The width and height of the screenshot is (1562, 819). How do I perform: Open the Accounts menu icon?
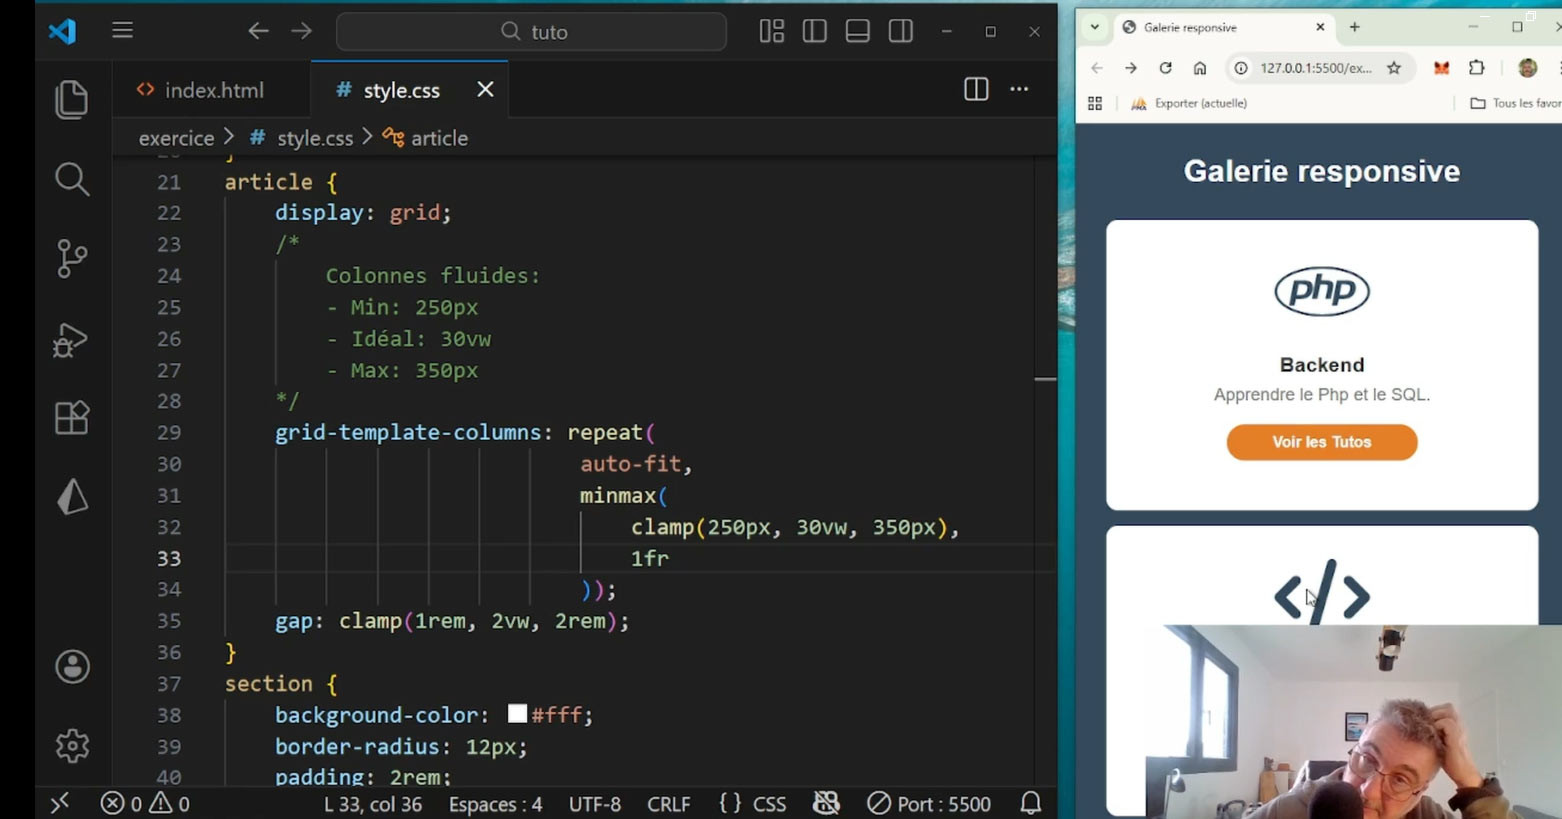point(72,667)
